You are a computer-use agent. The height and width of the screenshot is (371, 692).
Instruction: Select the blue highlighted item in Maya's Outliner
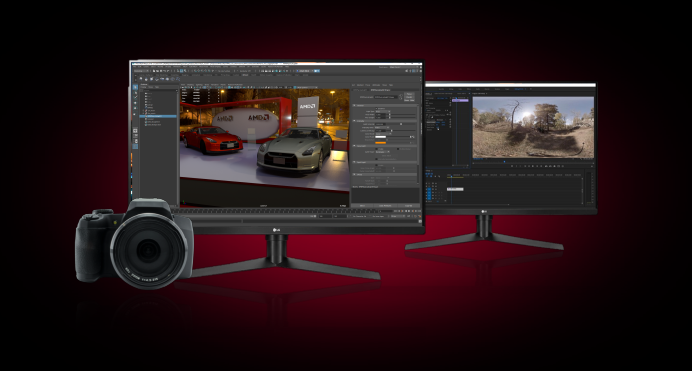[158, 116]
